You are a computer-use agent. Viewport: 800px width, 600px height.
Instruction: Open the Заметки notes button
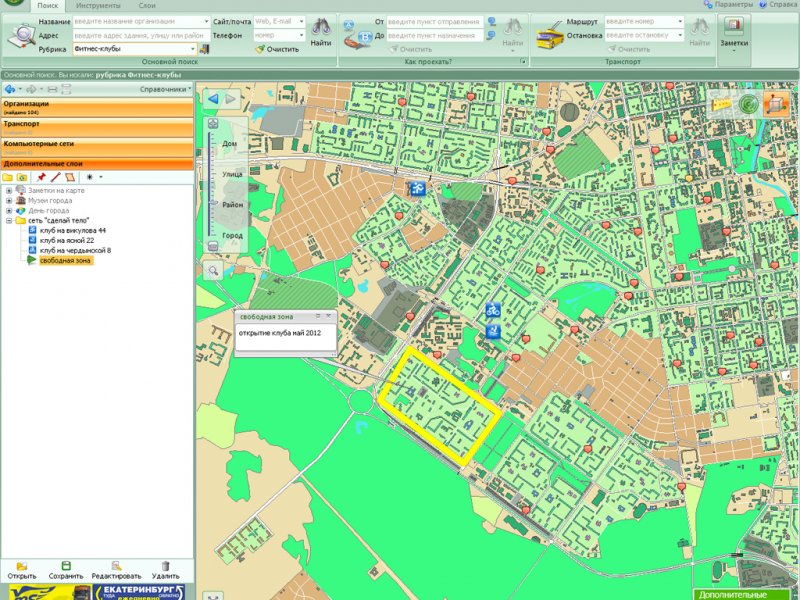coord(733,32)
